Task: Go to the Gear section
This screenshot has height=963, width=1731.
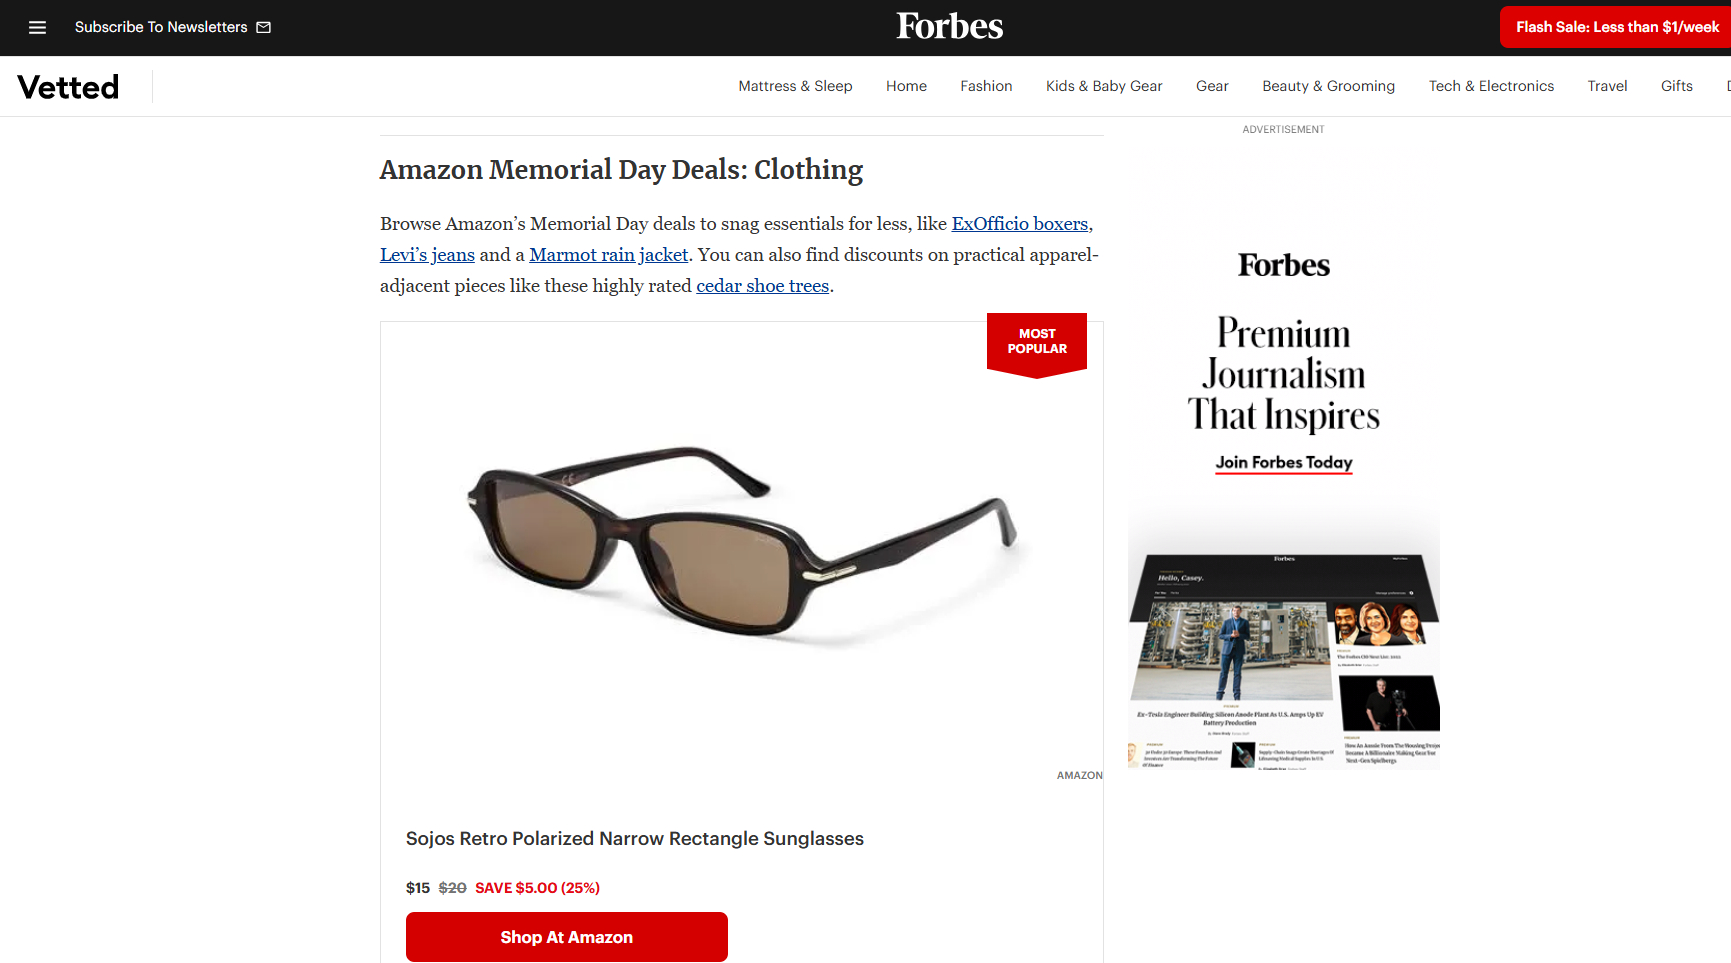Action: point(1212,86)
